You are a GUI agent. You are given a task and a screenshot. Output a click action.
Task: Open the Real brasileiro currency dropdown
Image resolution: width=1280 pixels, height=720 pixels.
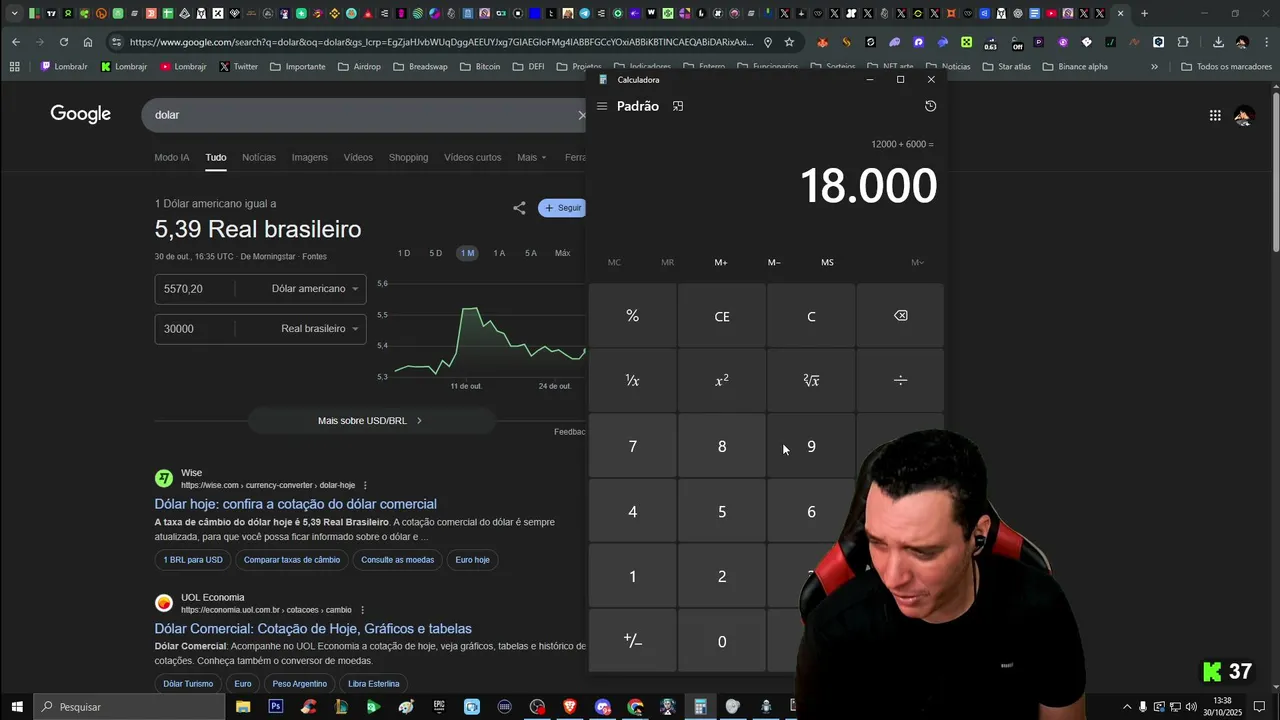point(319,329)
